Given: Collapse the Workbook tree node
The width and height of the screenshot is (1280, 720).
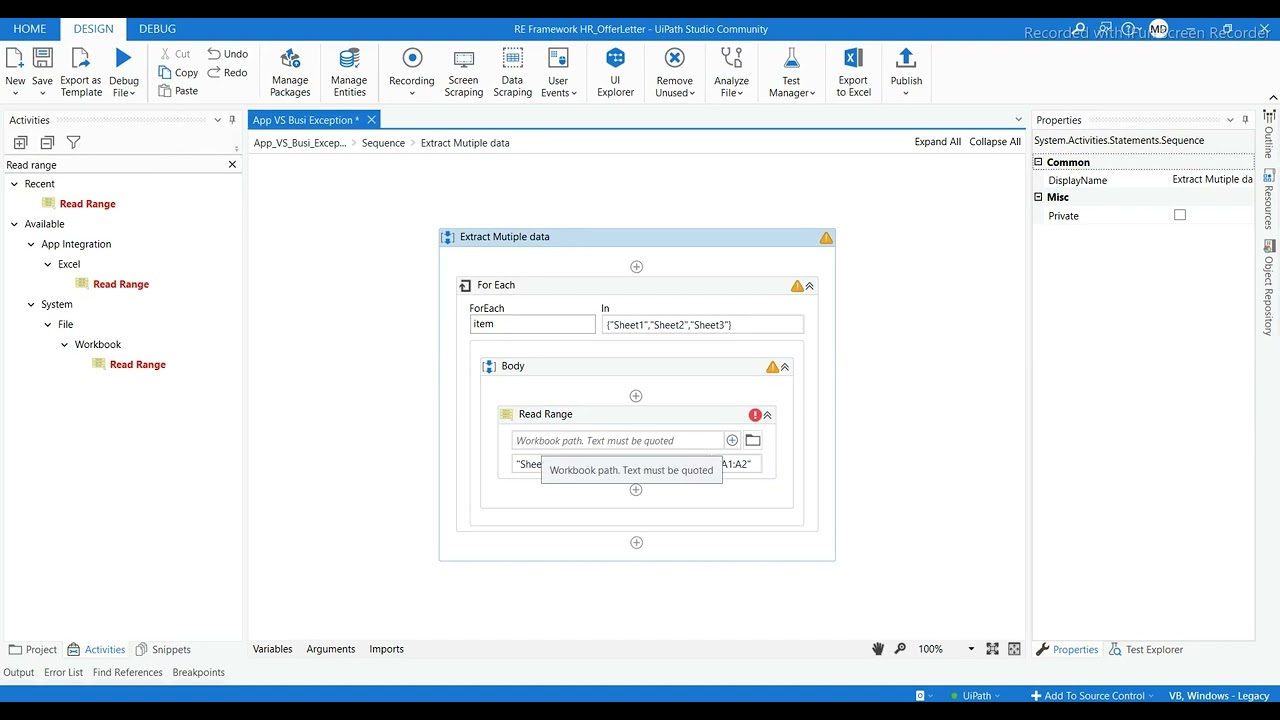Looking at the screenshot, I should (x=65, y=344).
